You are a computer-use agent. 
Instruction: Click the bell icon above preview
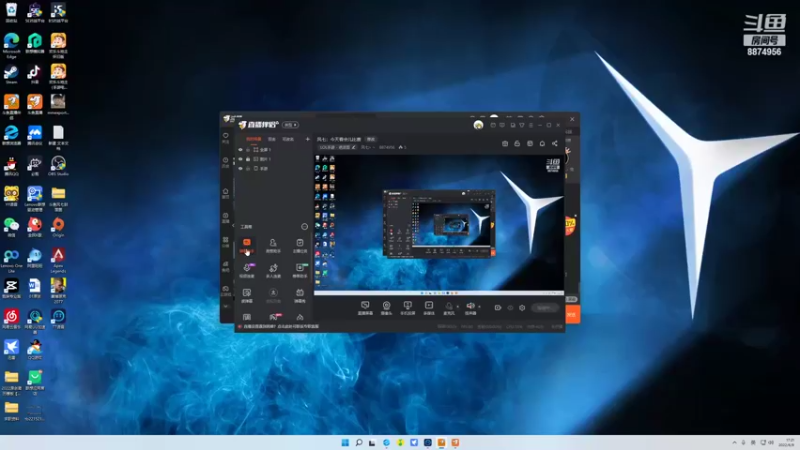pyautogui.click(x=542, y=143)
